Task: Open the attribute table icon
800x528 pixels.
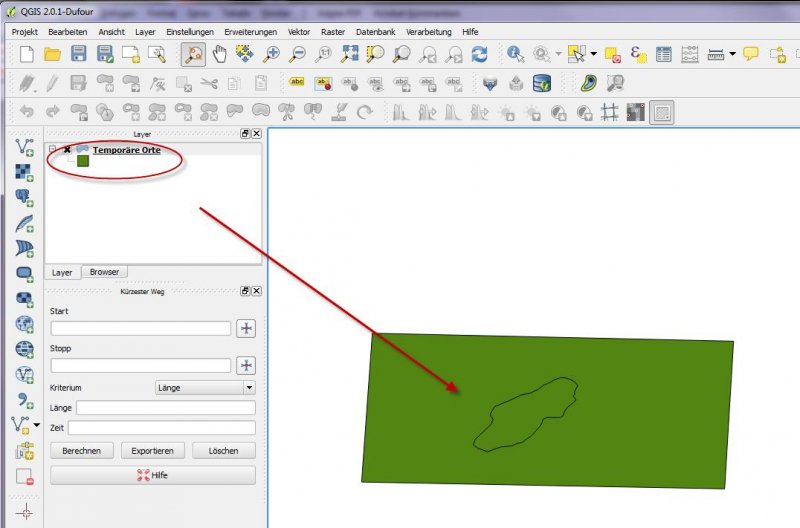Action: click(x=663, y=54)
